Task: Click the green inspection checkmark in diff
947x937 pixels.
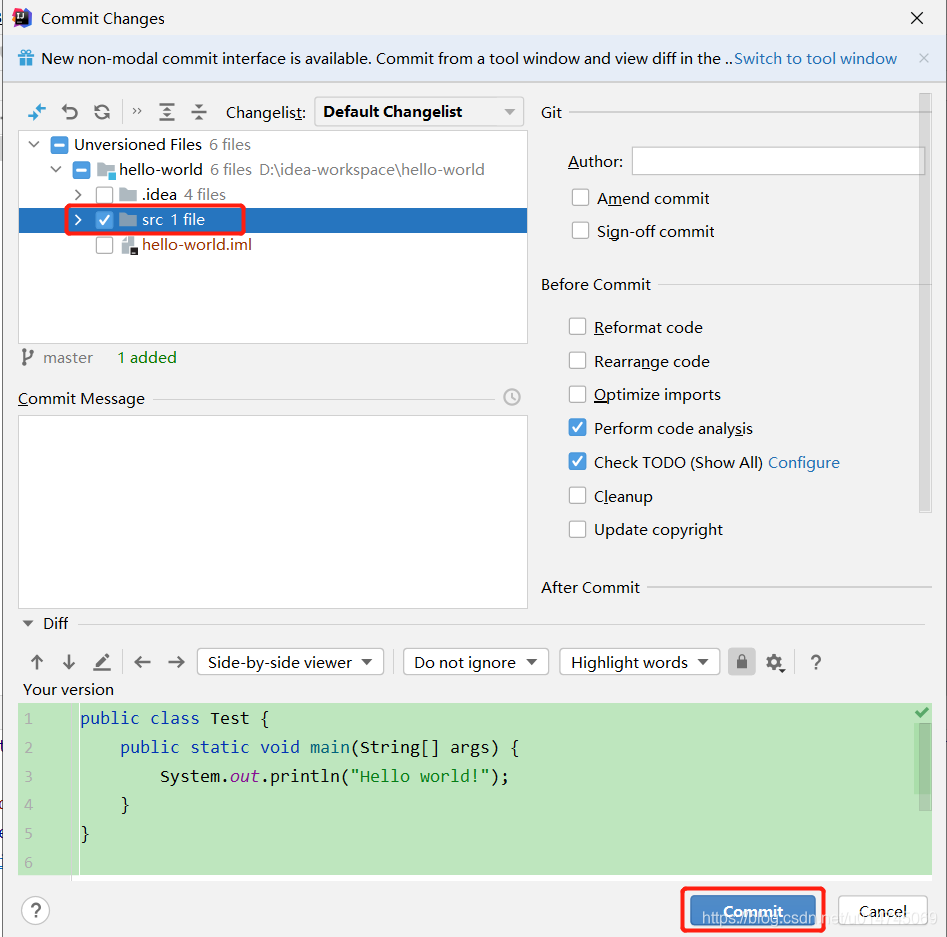Action: pos(922,713)
